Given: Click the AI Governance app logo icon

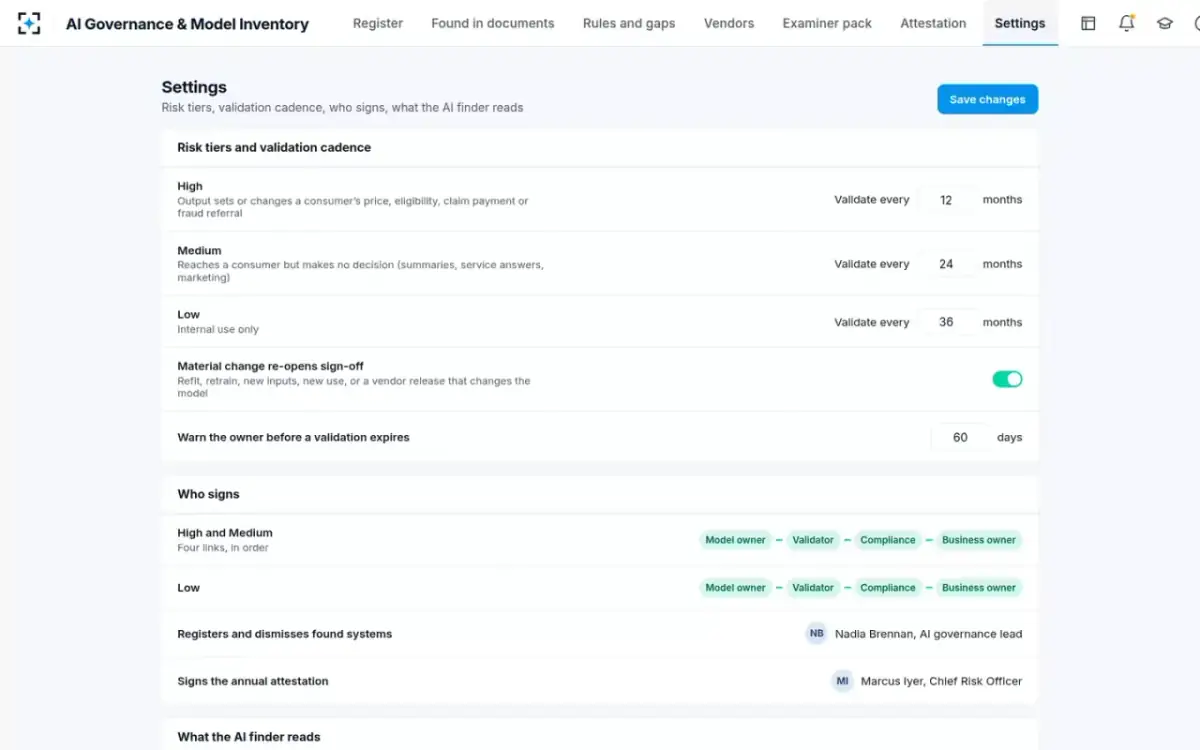Looking at the screenshot, I should (x=30, y=23).
